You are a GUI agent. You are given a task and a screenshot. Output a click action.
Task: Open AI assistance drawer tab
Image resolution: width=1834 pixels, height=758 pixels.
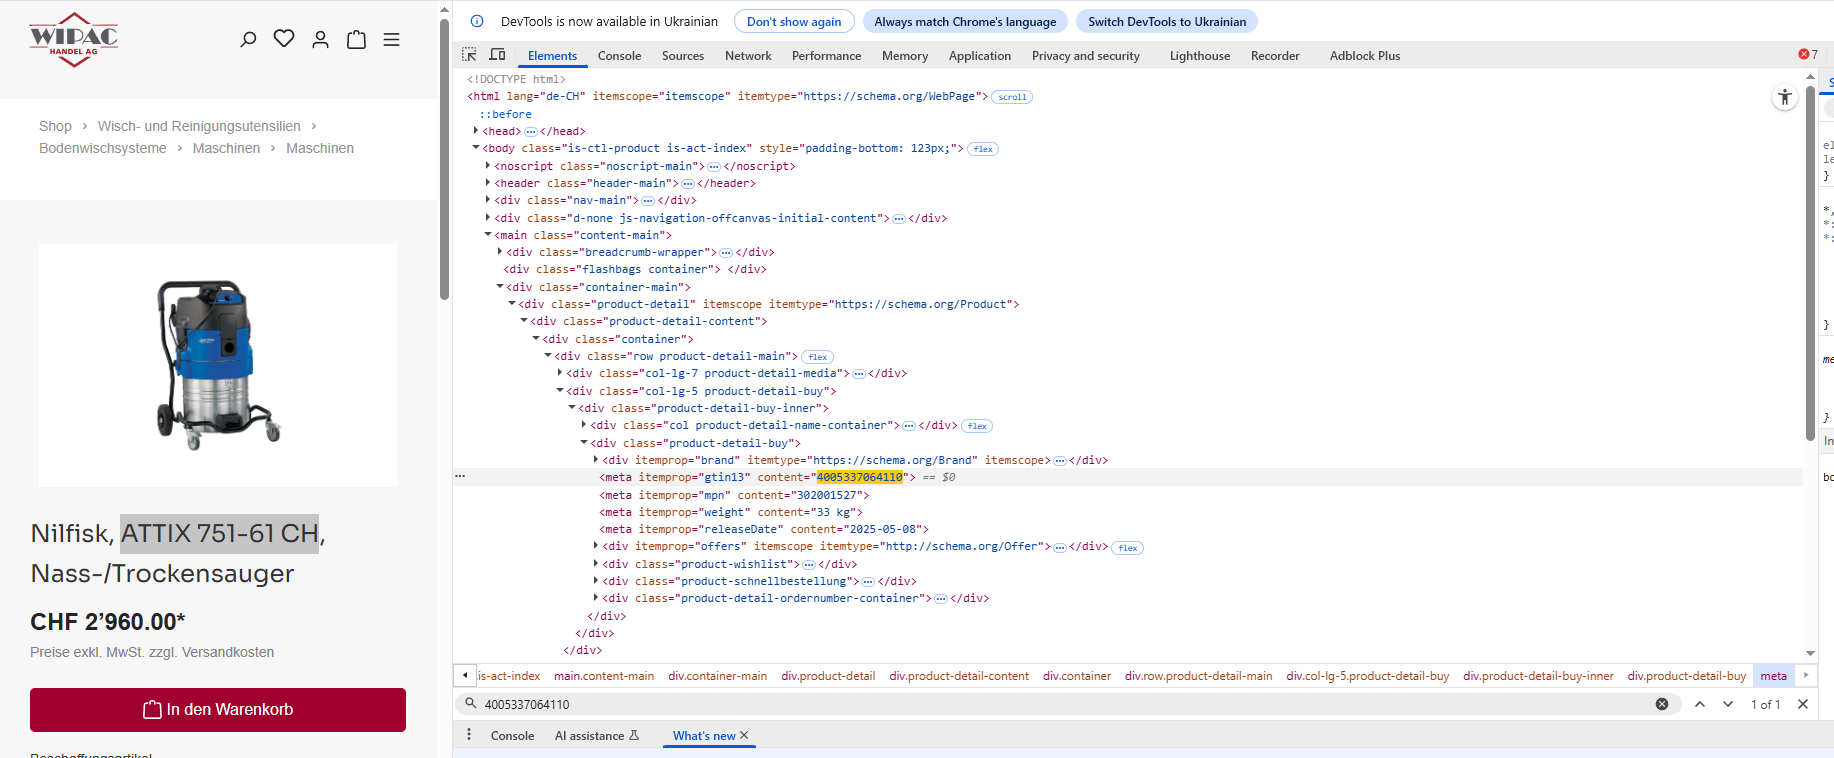597,736
